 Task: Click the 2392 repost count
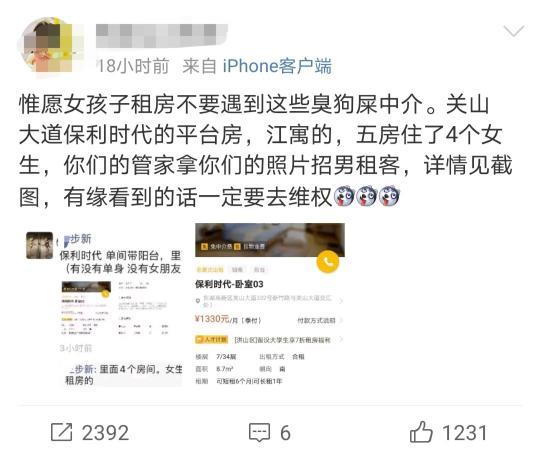click(105, 433)
